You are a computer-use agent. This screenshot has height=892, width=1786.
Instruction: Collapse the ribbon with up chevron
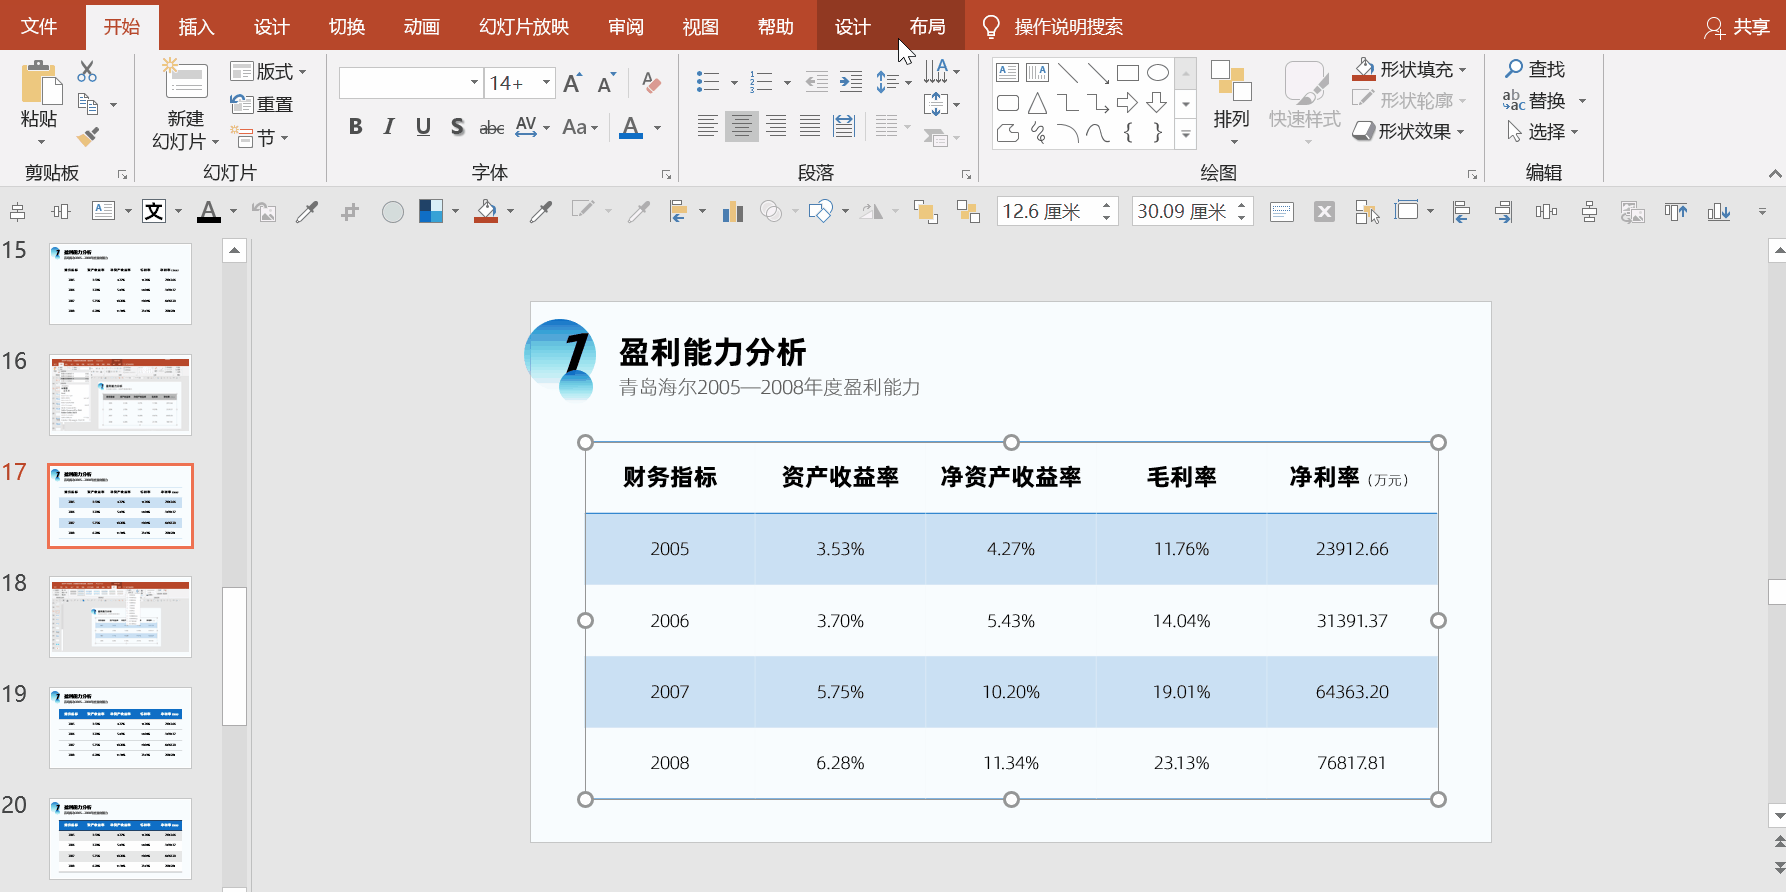(1775, 173)
